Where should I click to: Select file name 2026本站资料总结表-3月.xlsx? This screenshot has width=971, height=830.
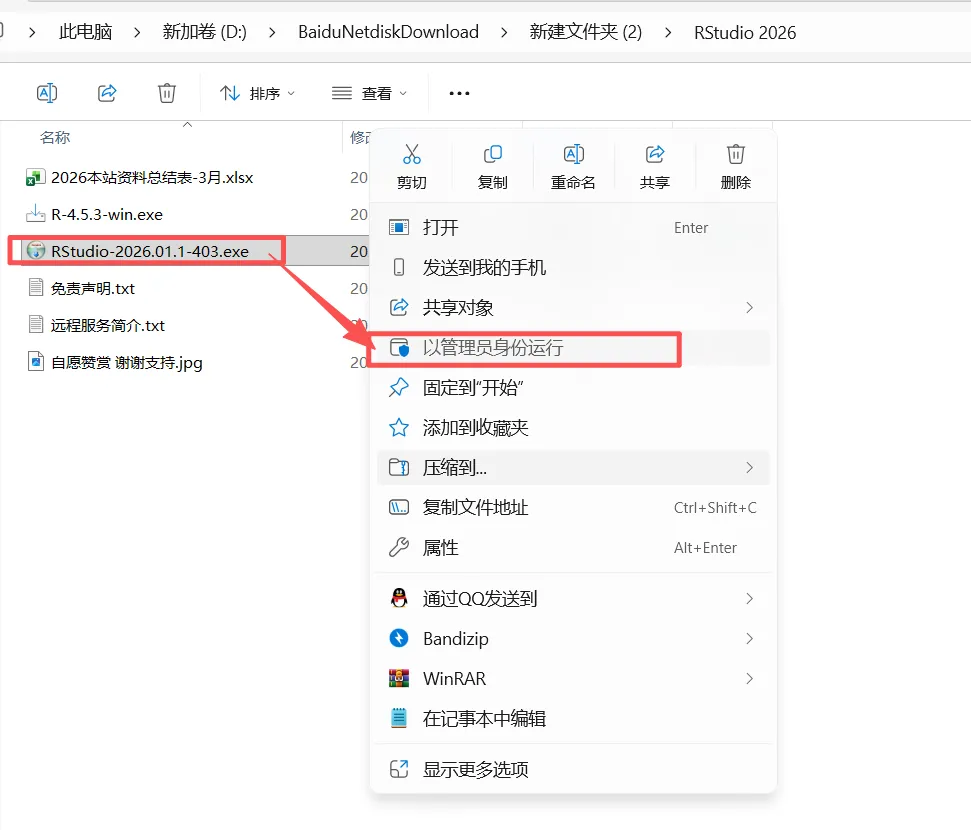[x=152, y=178]
